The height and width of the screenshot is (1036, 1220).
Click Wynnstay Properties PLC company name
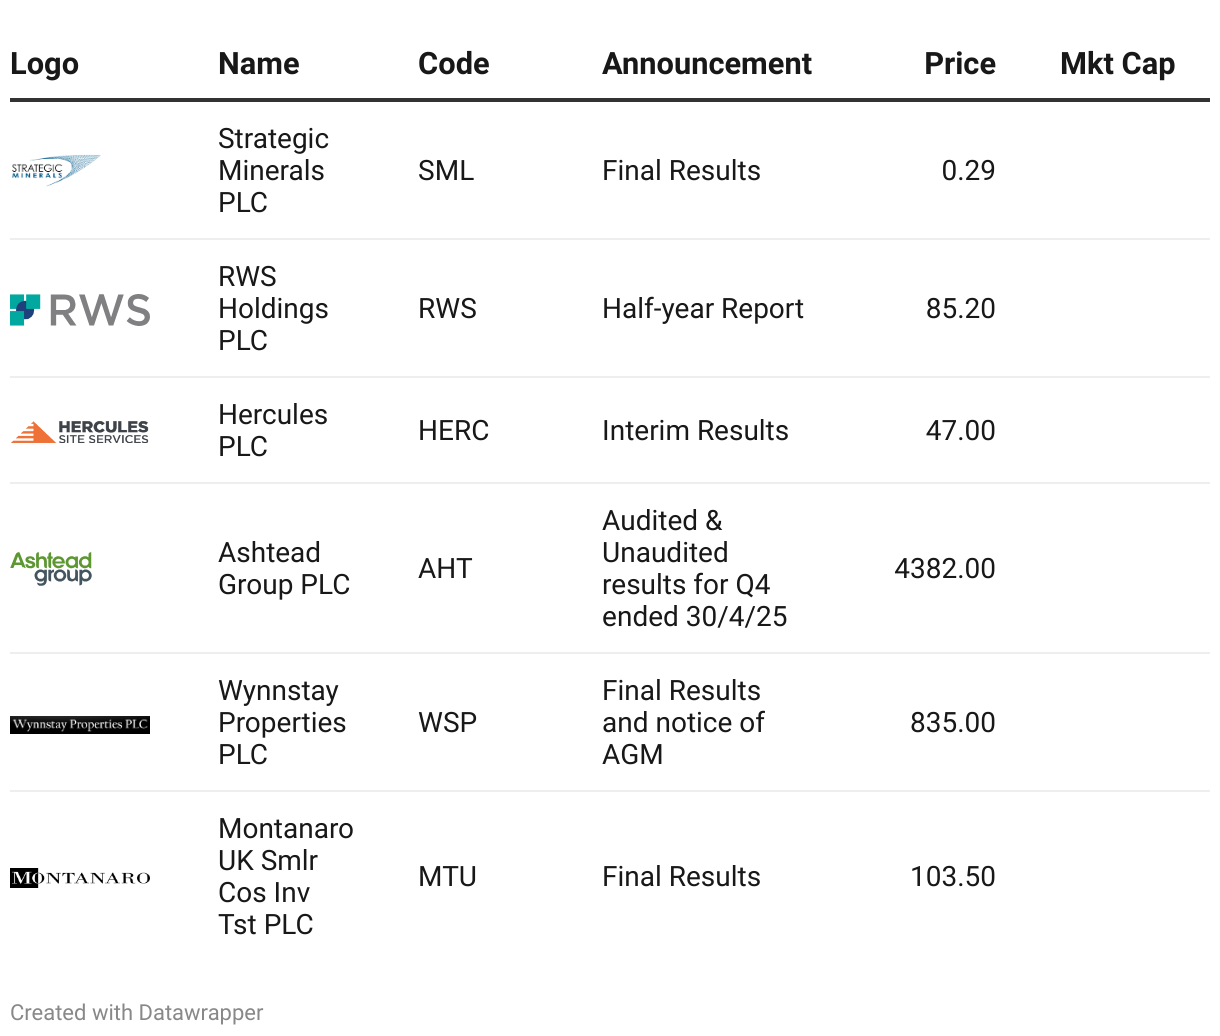tap(282, 722)
